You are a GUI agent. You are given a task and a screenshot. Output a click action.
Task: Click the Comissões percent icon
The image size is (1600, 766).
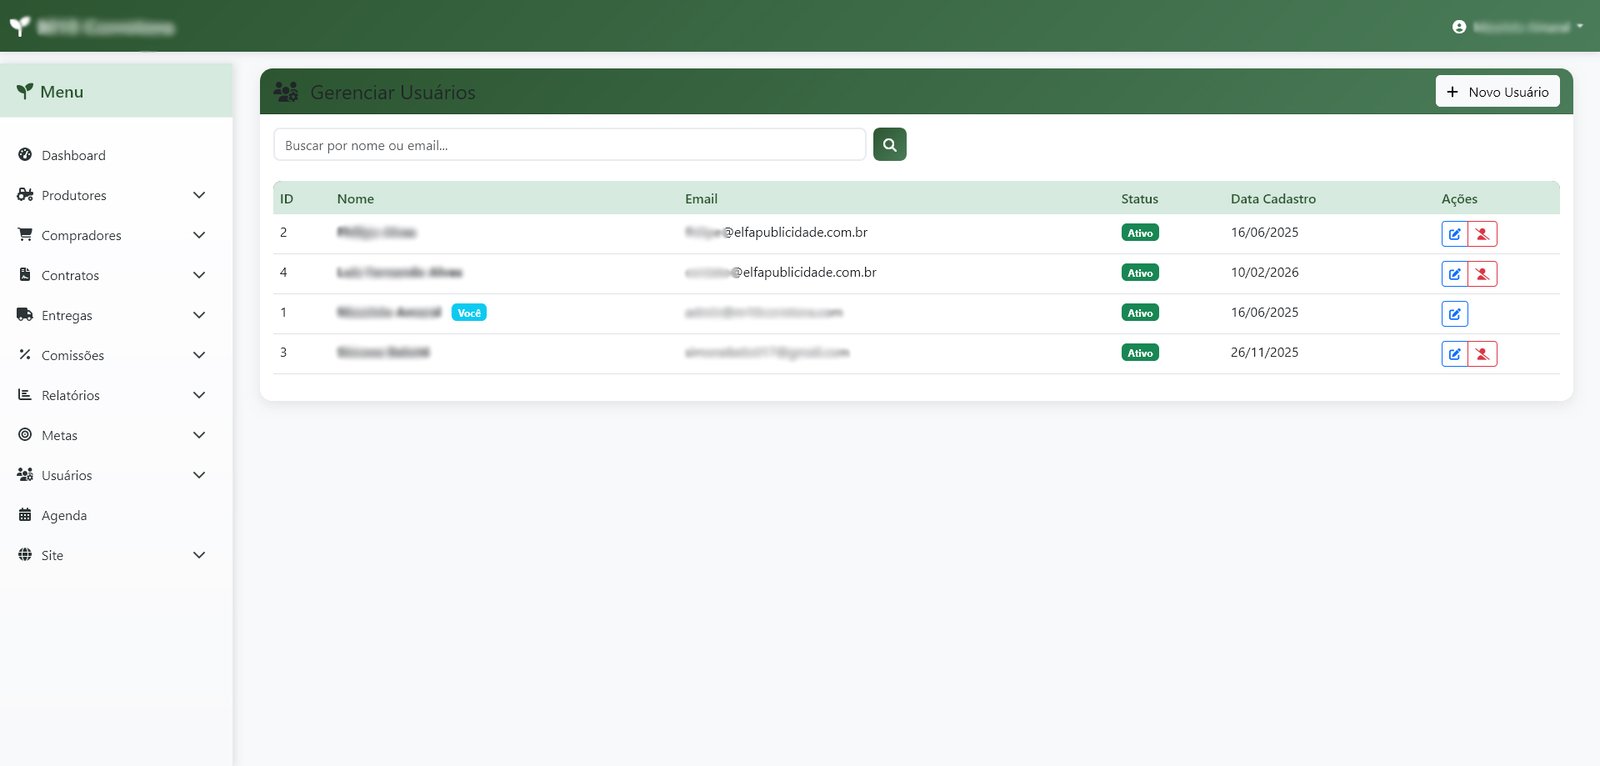click(25, 354)
